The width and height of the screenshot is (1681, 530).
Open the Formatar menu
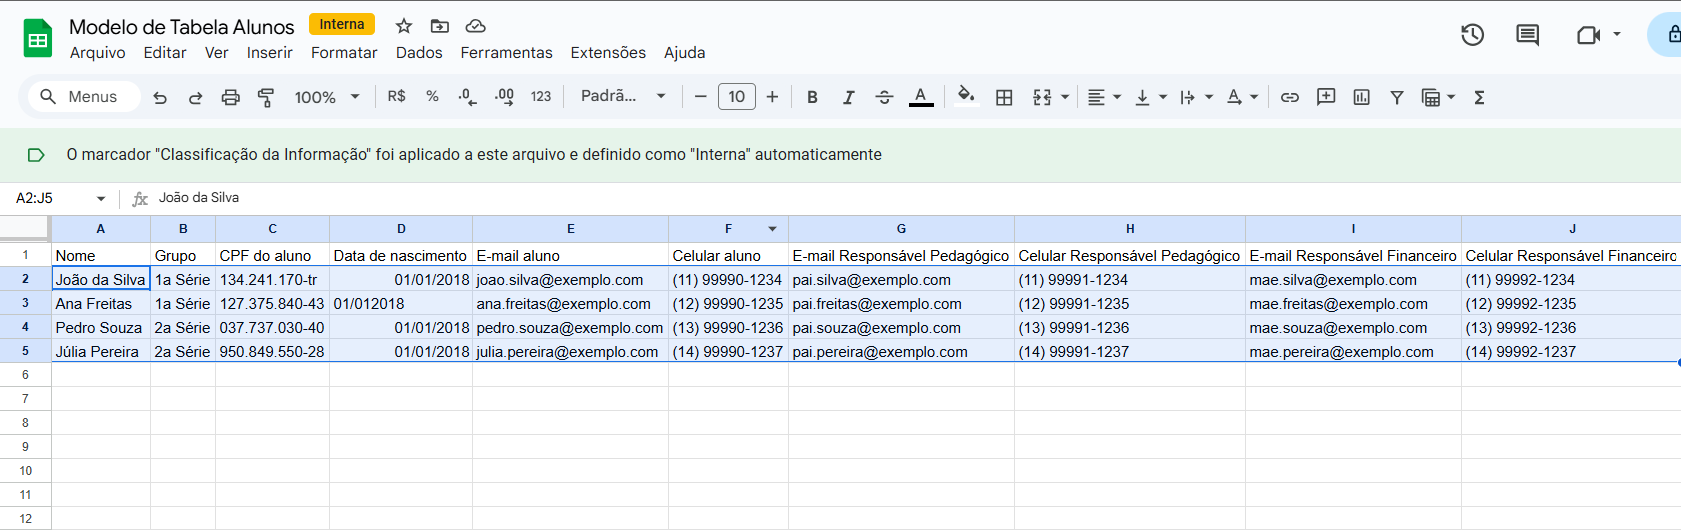tap(344, 53)
